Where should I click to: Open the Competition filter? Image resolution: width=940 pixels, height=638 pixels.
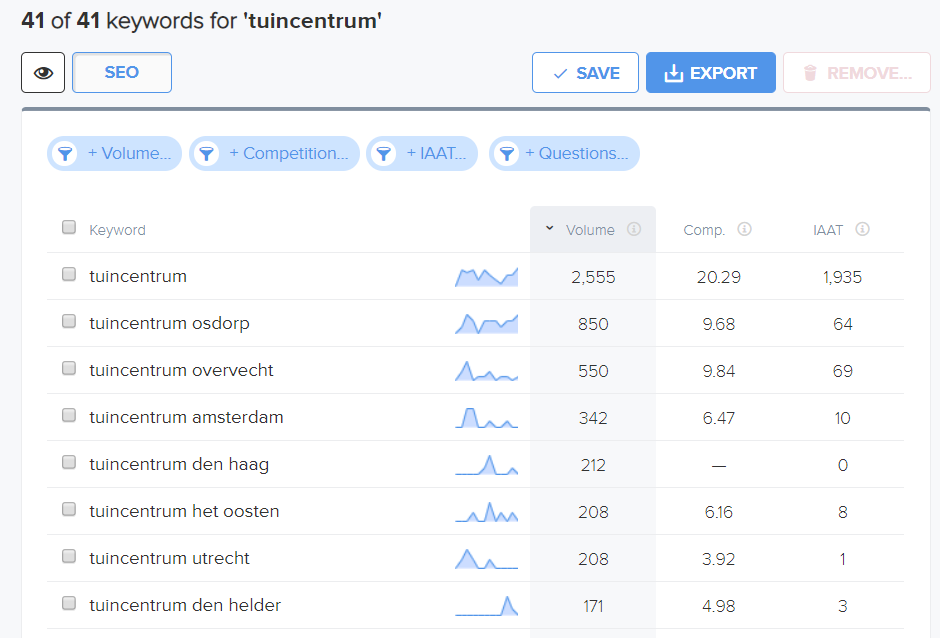point(274,153)
